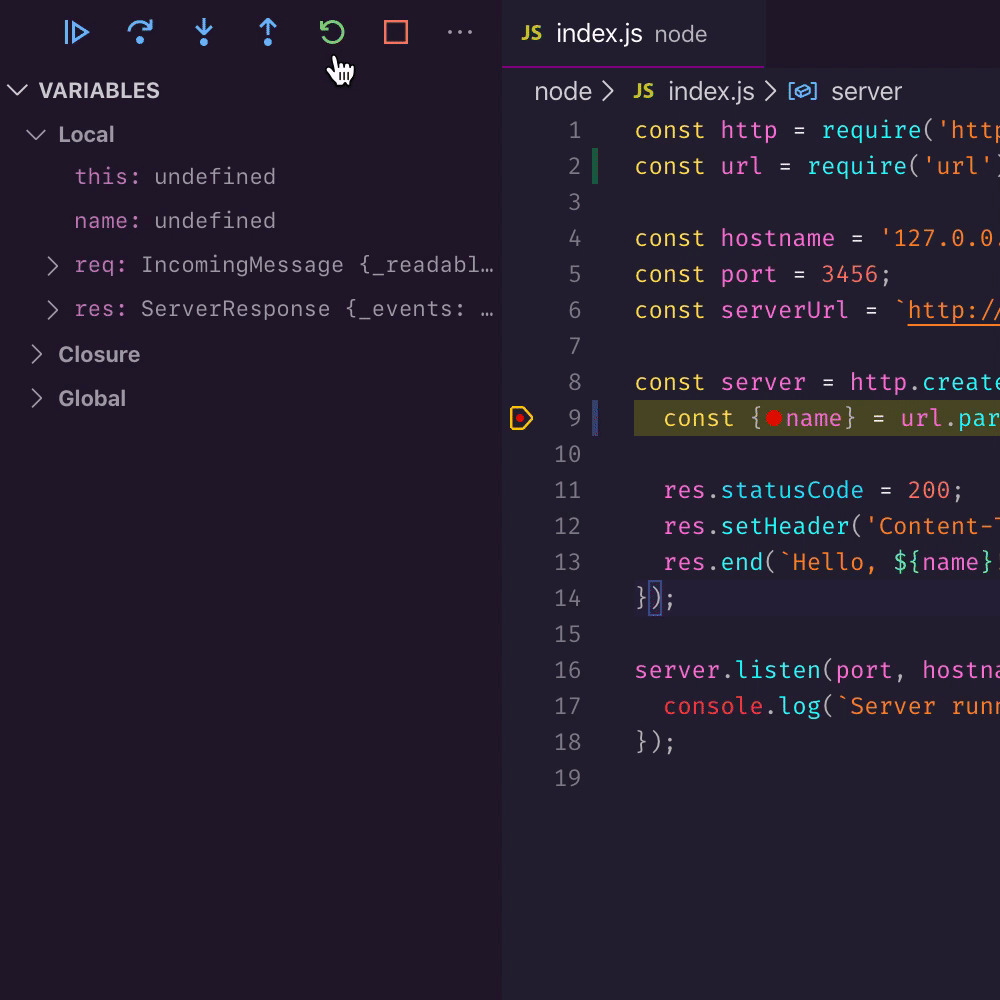The height and width of the screenshot is (1000, 1000).
Task: Click line number 11 in the gutter
Action: pyautogui.click(x=567, y=490)
